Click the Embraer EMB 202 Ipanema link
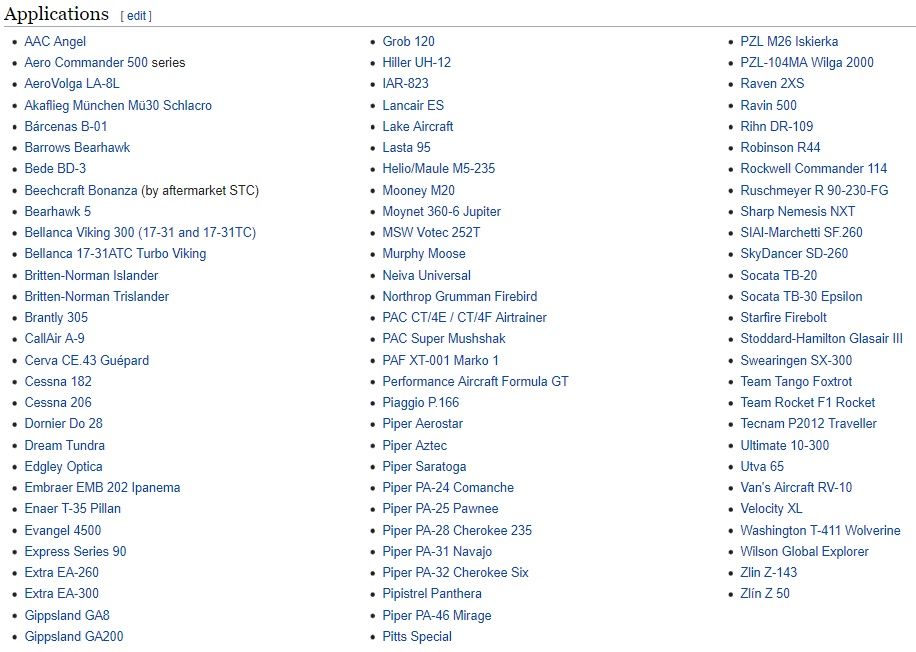The height and width of the screenshot is (652, 916). 102,487
